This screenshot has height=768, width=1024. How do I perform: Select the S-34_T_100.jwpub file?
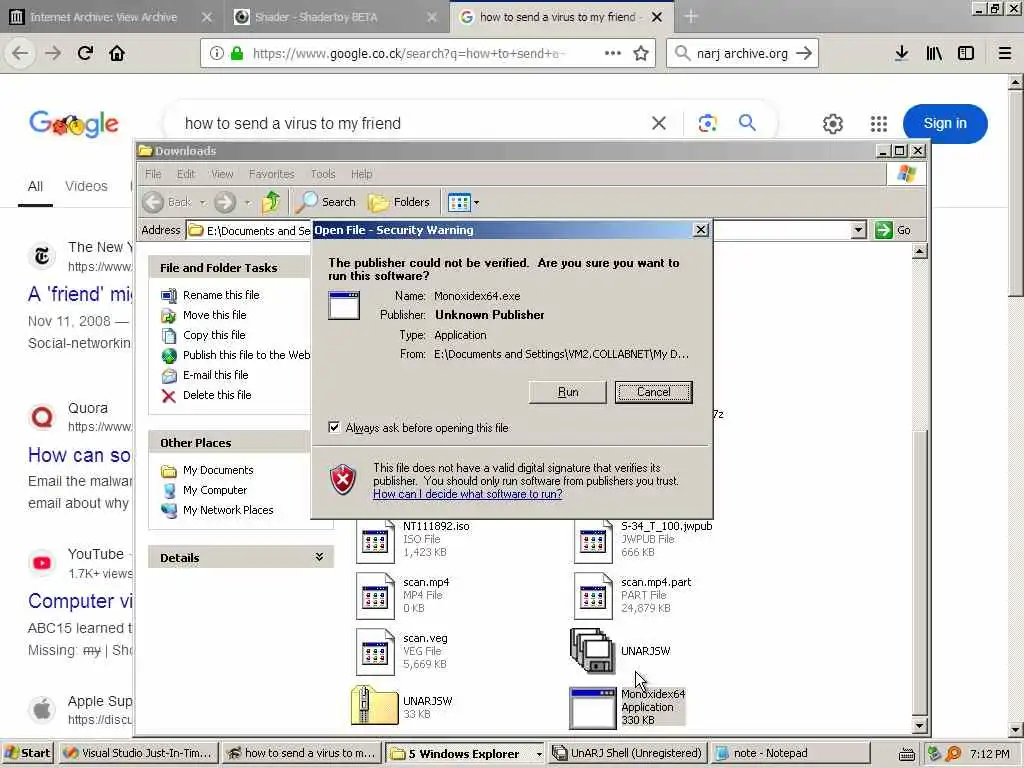pos(643,539)
